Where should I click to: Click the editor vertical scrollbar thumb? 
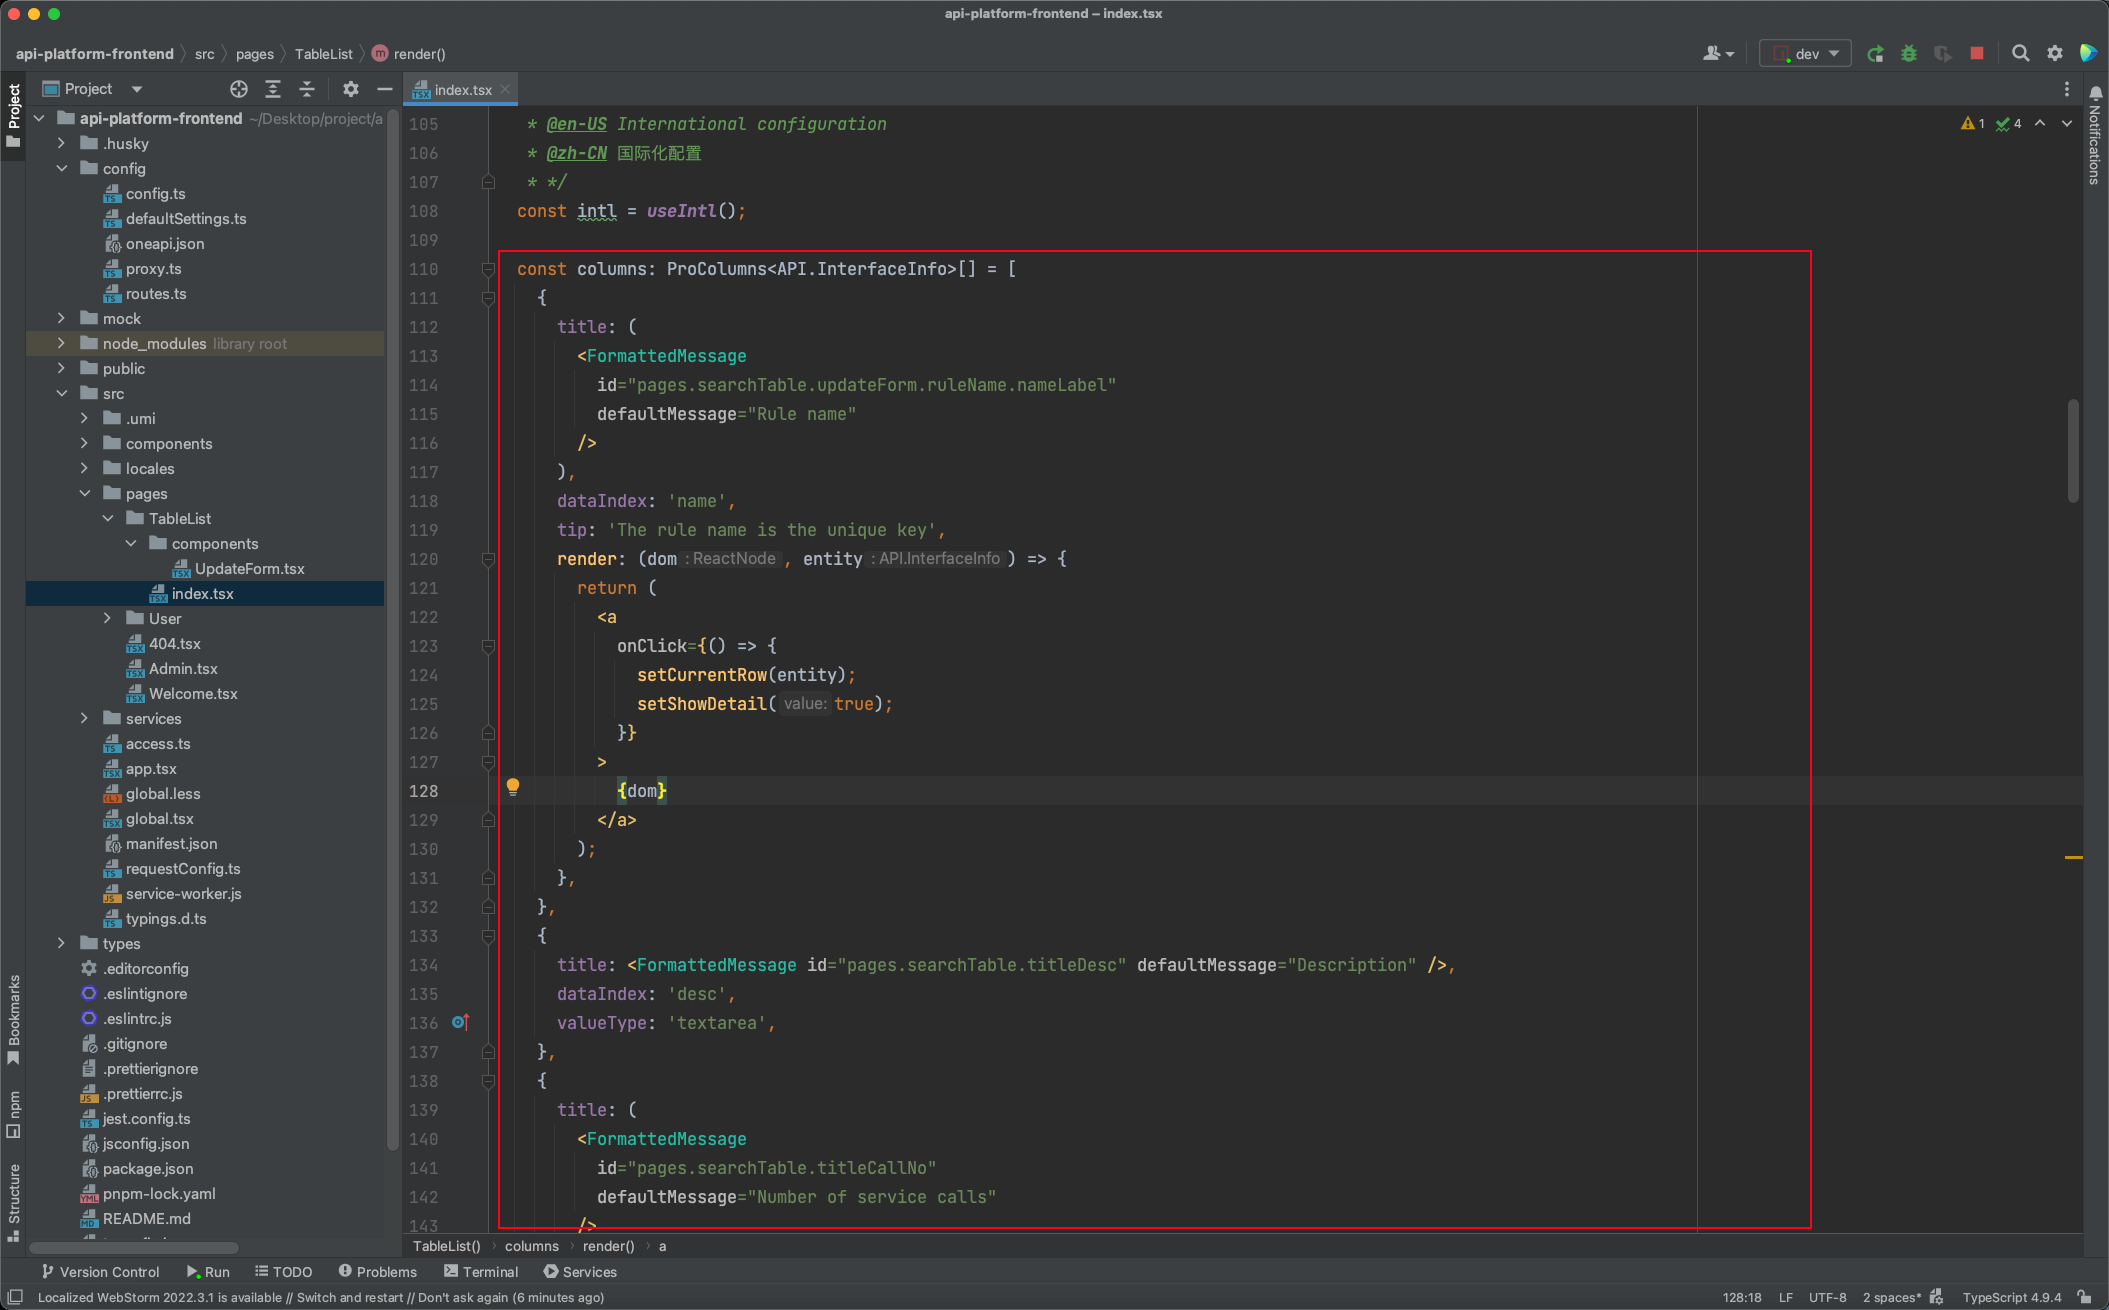pyautogui.click(x=2073, y=450)
